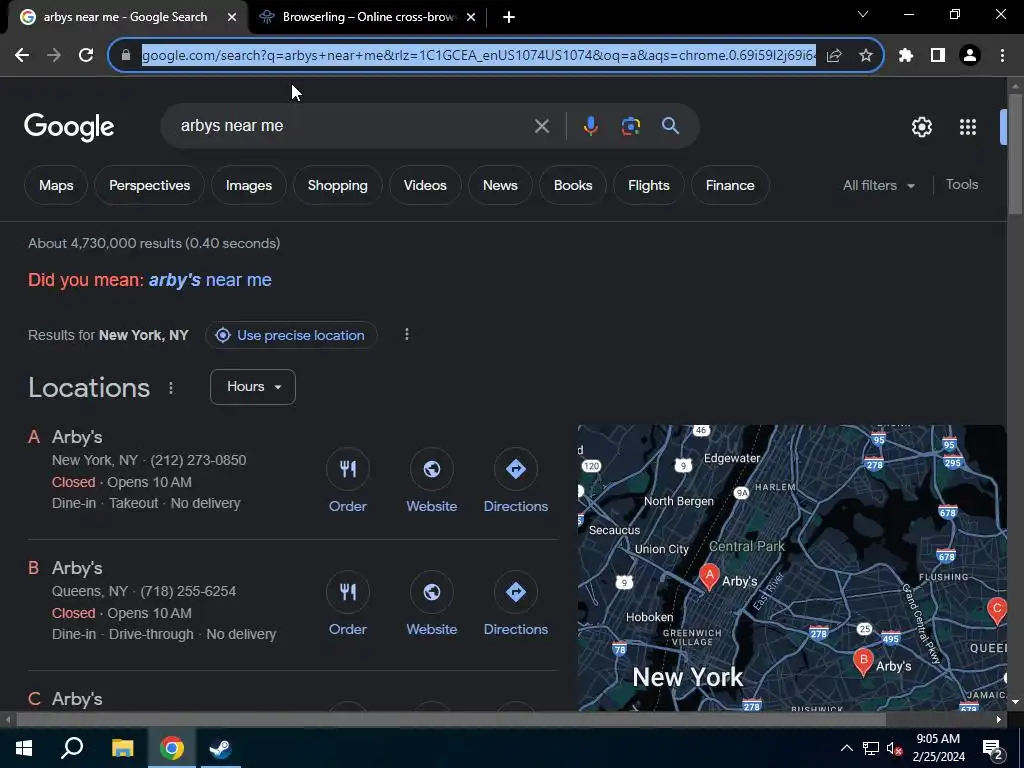Open the Arby's Queens listing
This screenshot has height=768, width=1024.
pyautogui.click(x=77, y=568)
